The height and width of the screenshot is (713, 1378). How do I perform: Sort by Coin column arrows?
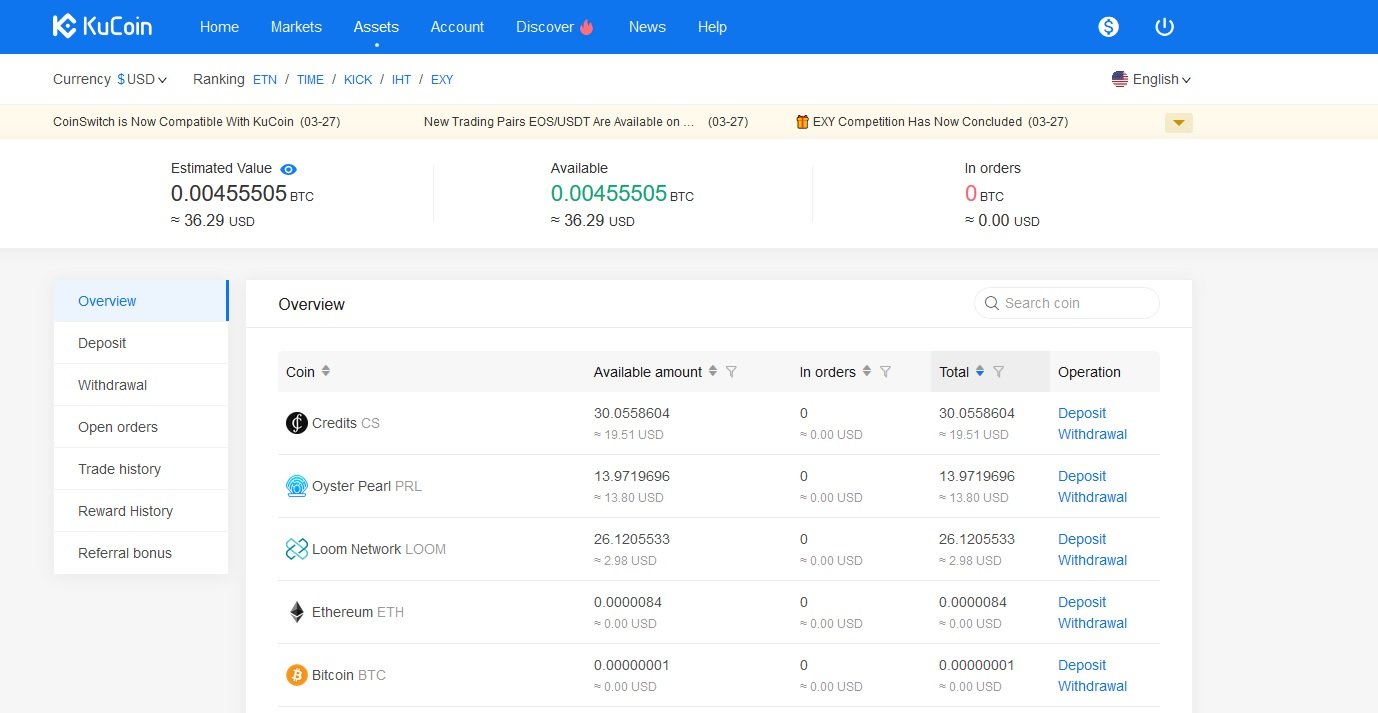[x=325, y=371]
